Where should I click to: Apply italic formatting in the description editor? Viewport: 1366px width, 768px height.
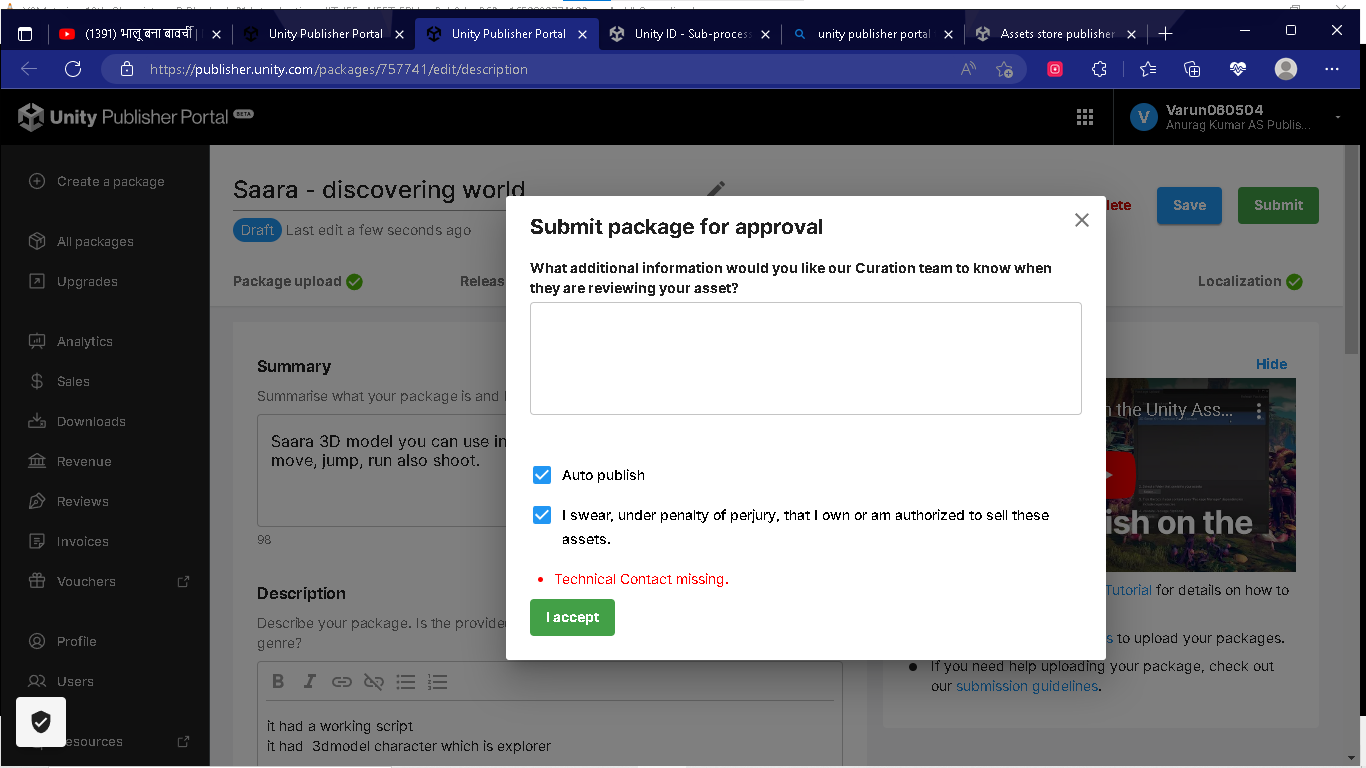[x=309, y=681]
